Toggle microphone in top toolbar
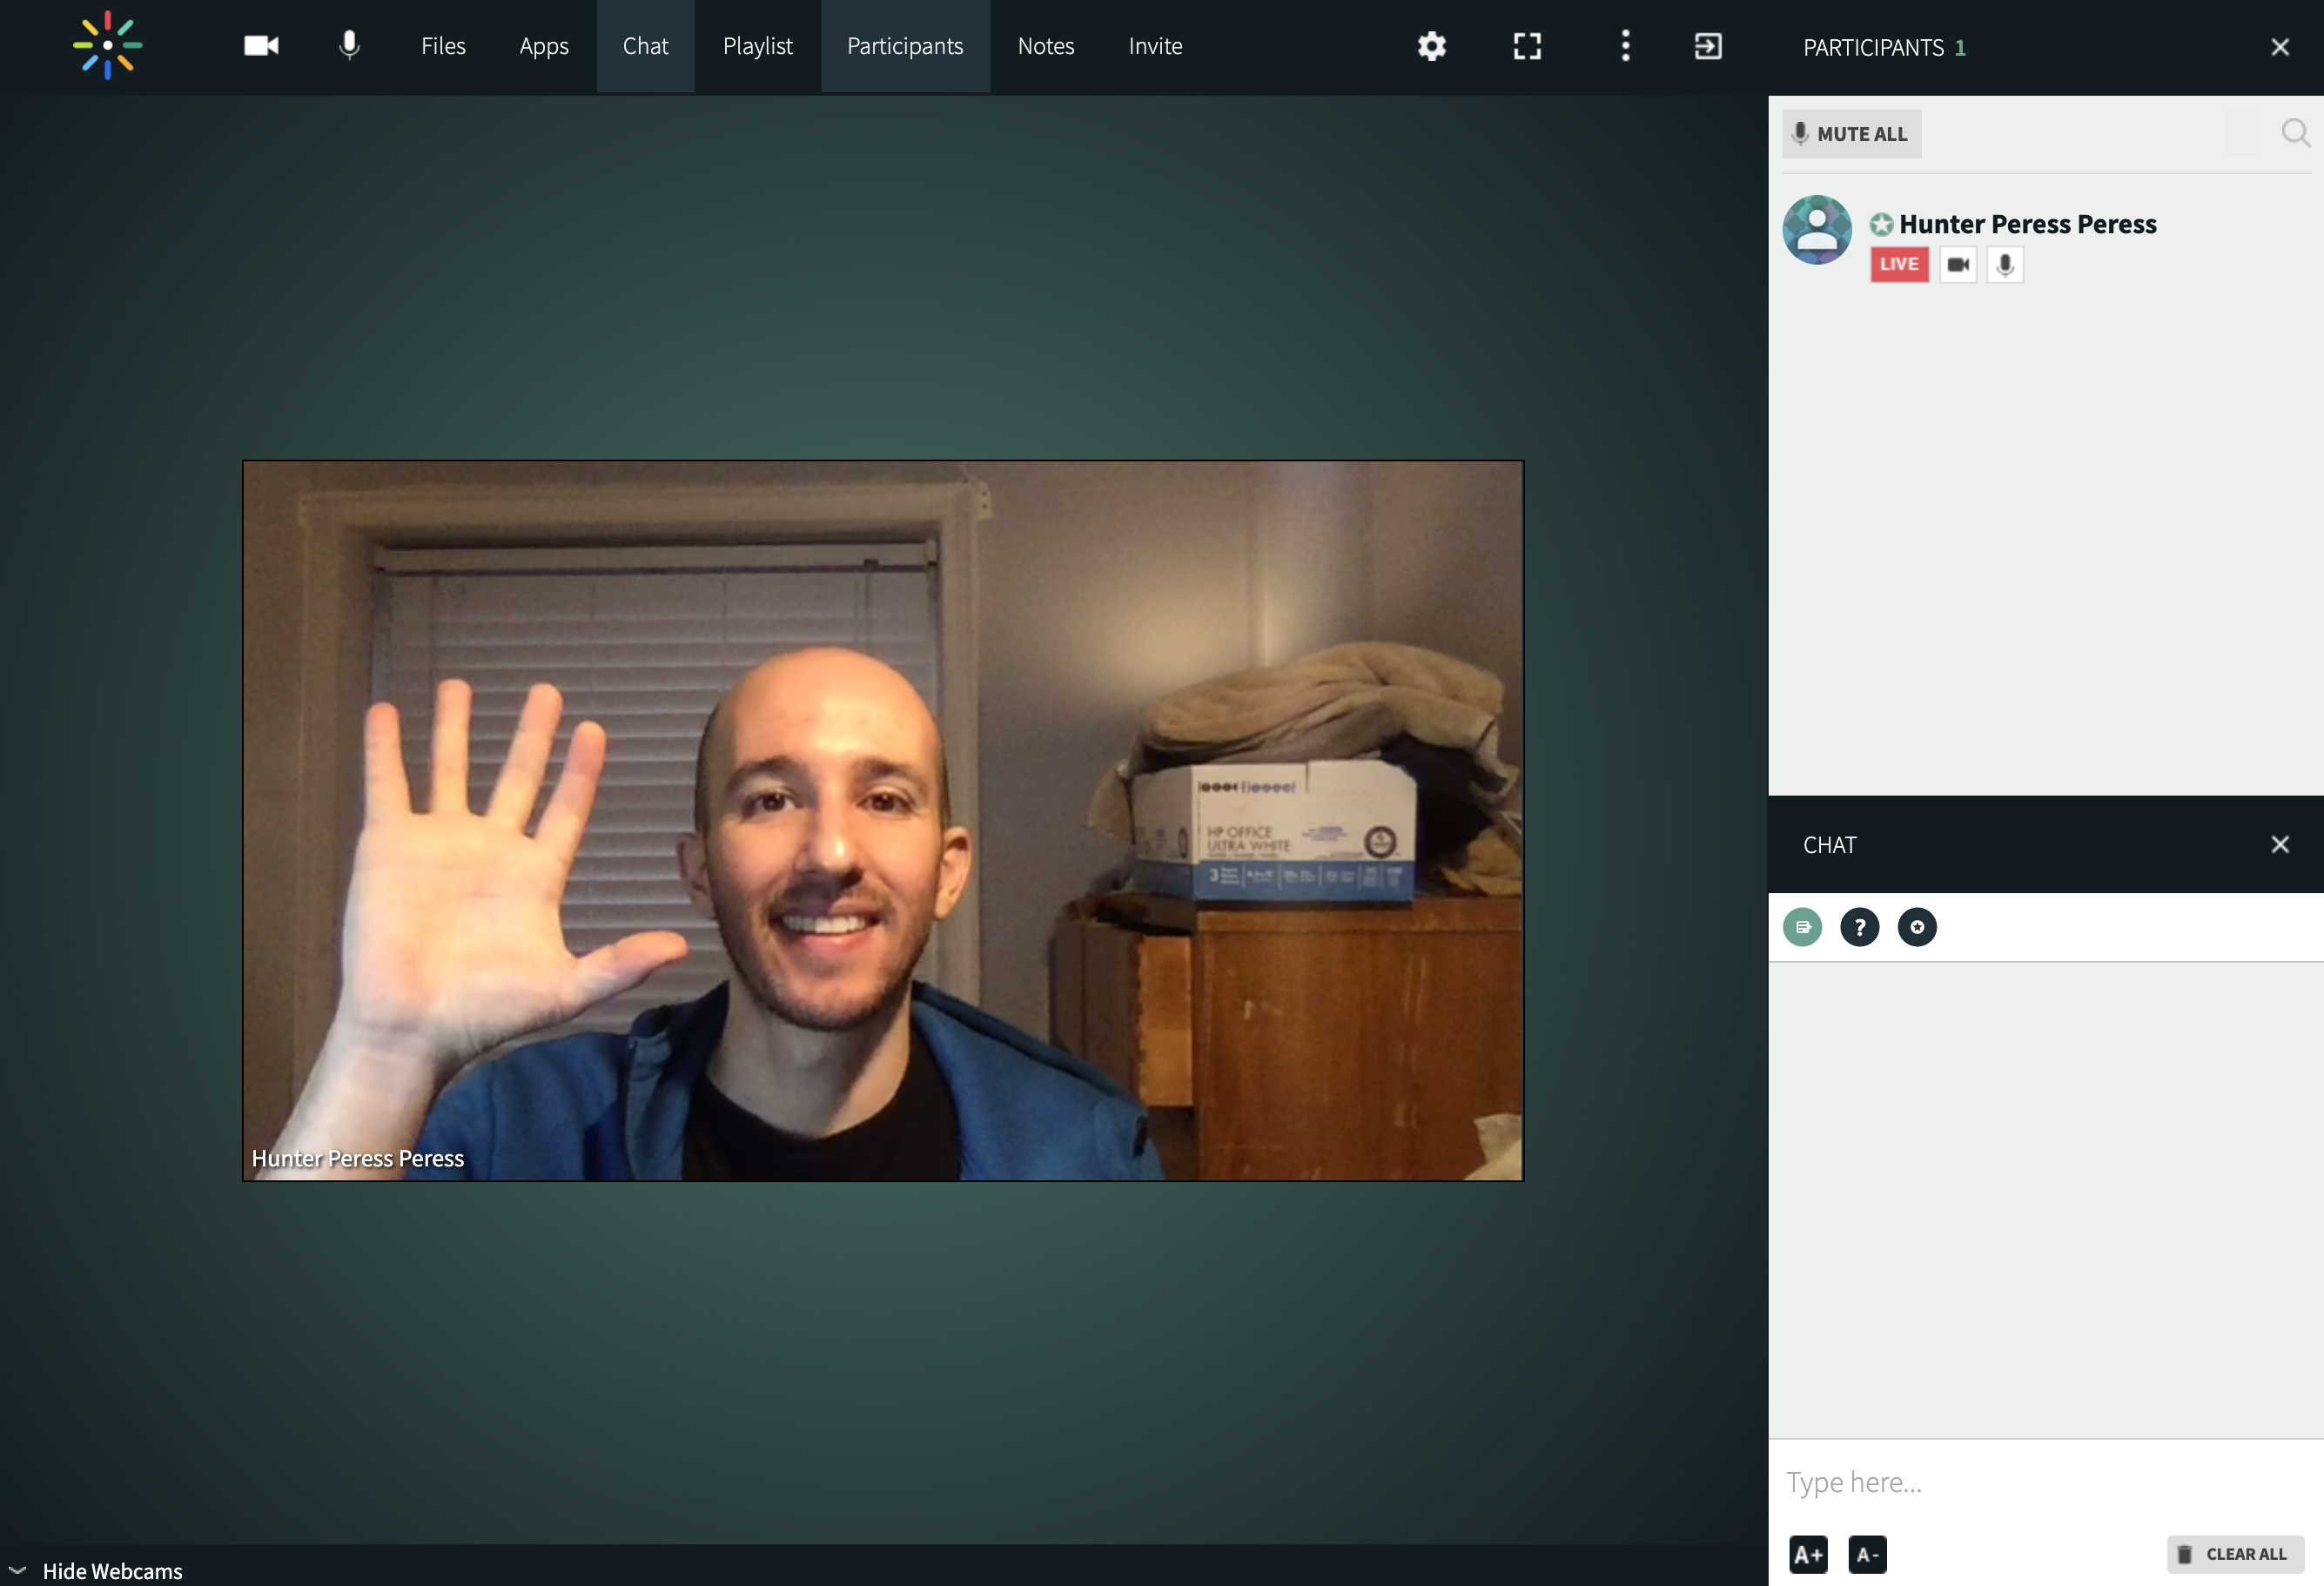Screen dimensions: 2324x1586 tap(349, 46)
